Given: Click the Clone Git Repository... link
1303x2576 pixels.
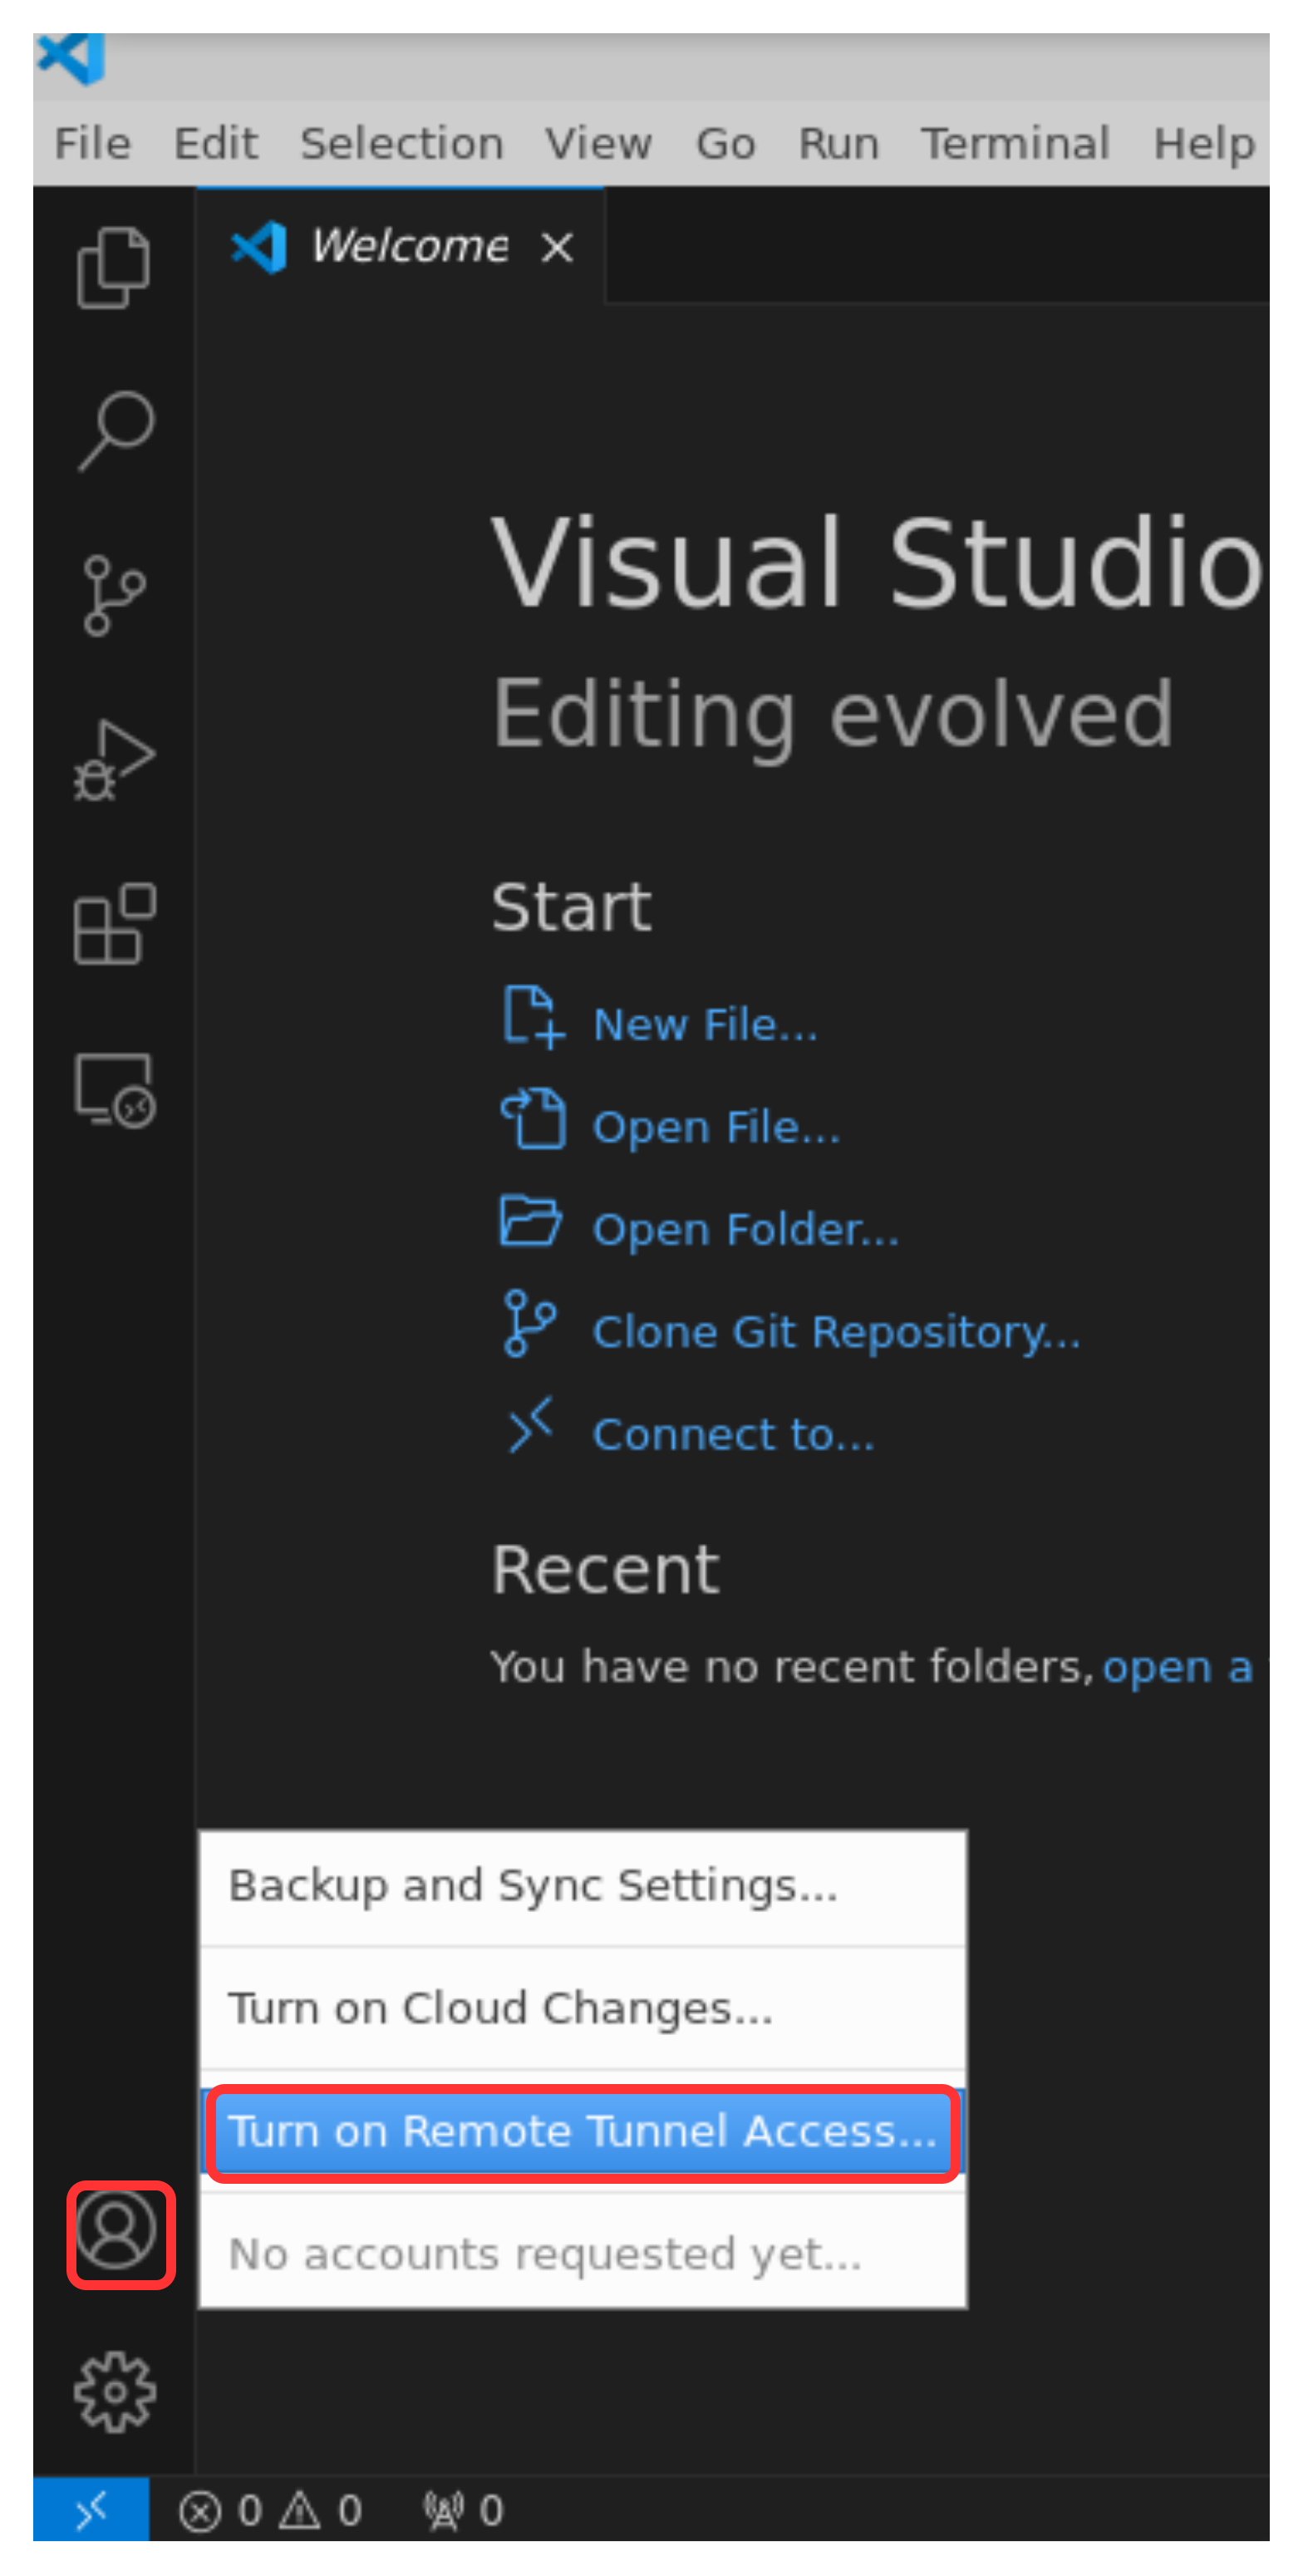Looking at the screenshot, I should 837,1333.
